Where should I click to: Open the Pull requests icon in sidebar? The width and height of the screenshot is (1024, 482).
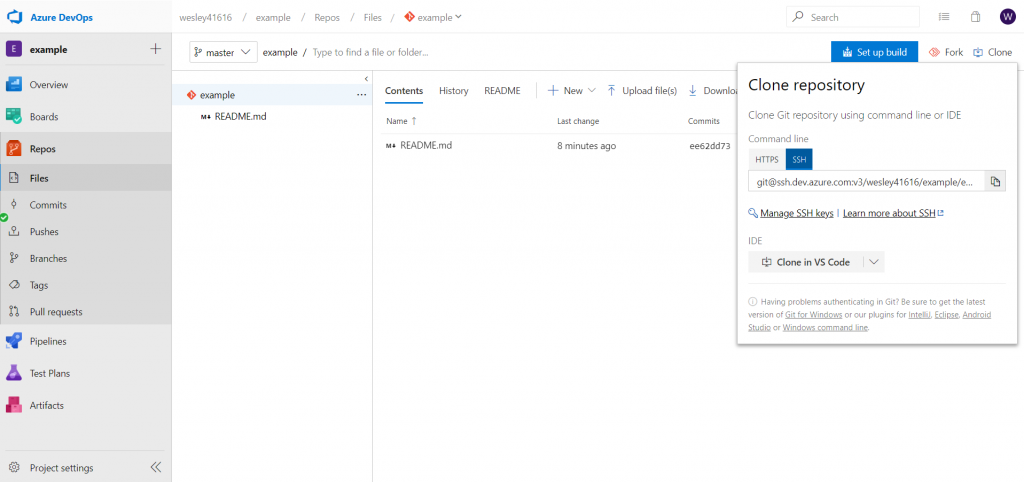[14, 312]
